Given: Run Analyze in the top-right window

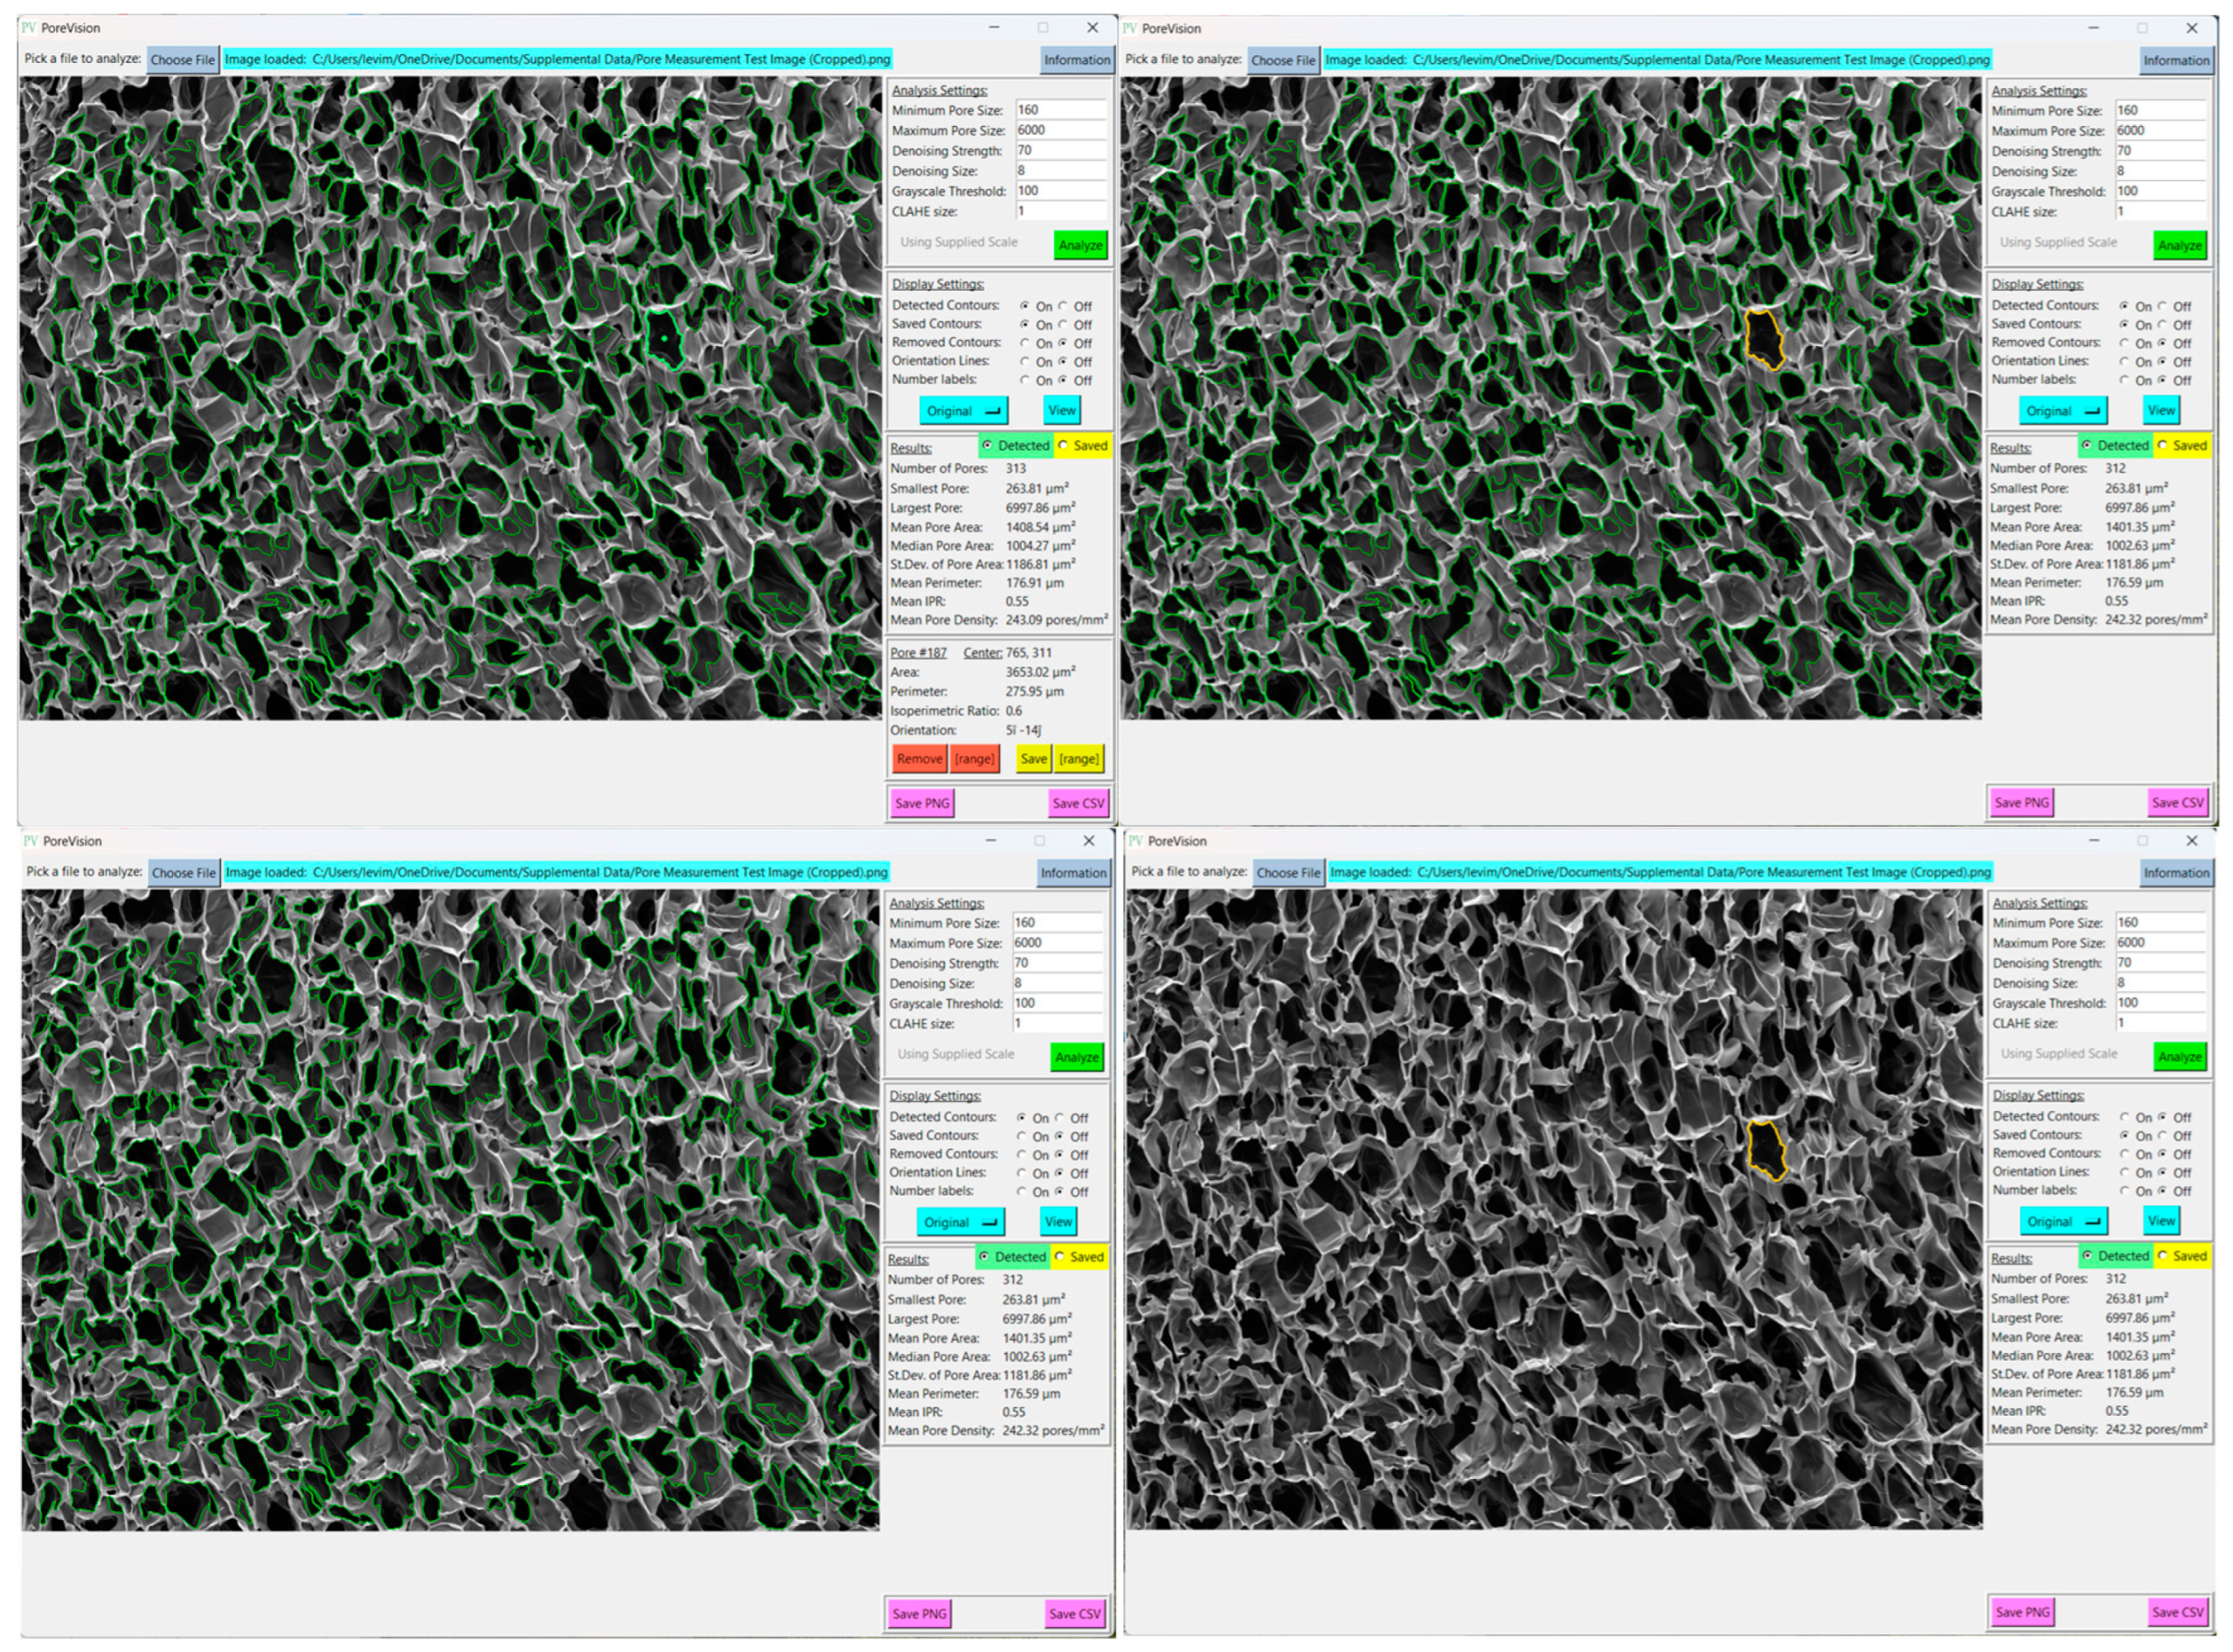Looking at the screenshot, I should pyautogui.click(x=2179, y=245).
